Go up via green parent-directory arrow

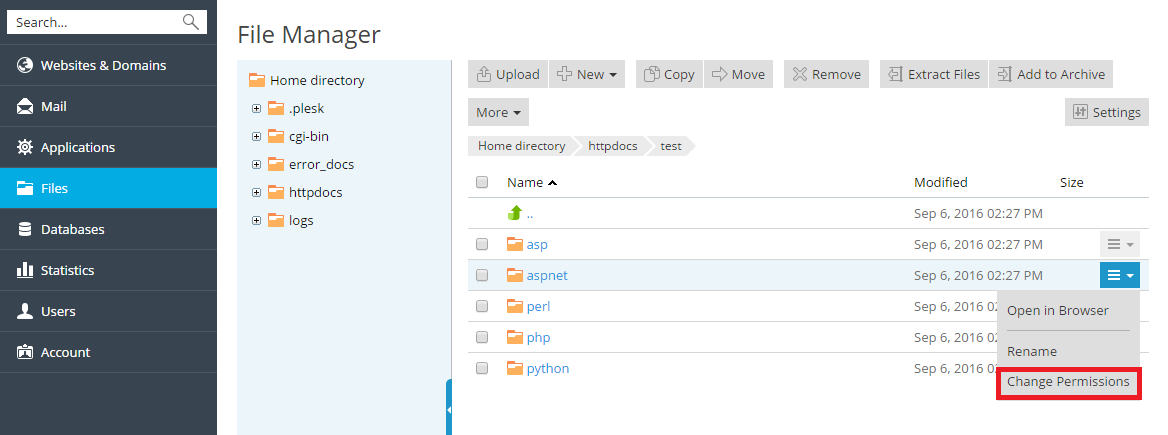(515, 213)
